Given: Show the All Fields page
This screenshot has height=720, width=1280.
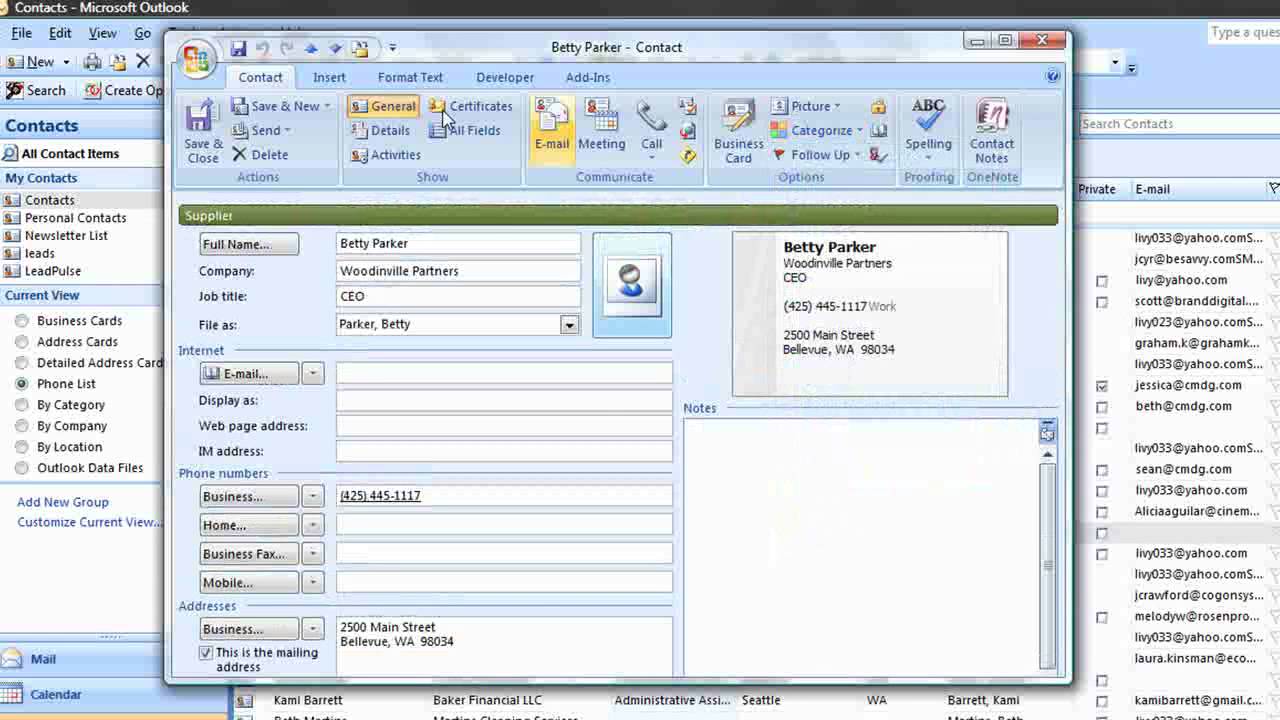Looking at the screenshot, I should [465, 130].
